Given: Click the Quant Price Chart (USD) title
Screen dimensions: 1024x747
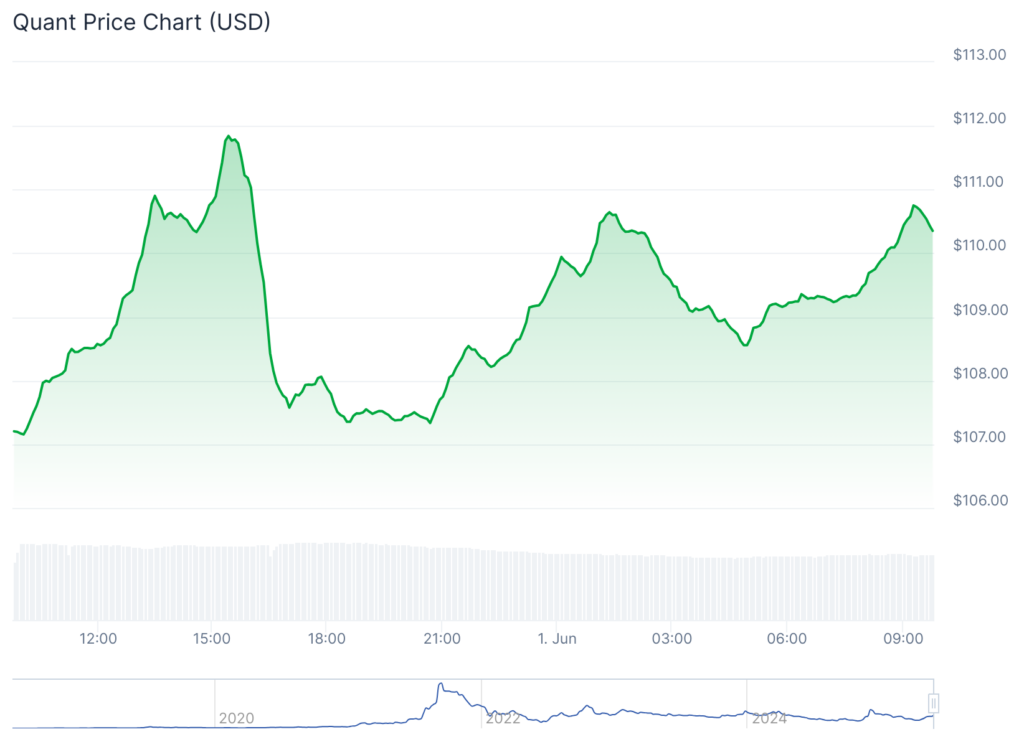Looking at the screenshot, I should point(141,22).
